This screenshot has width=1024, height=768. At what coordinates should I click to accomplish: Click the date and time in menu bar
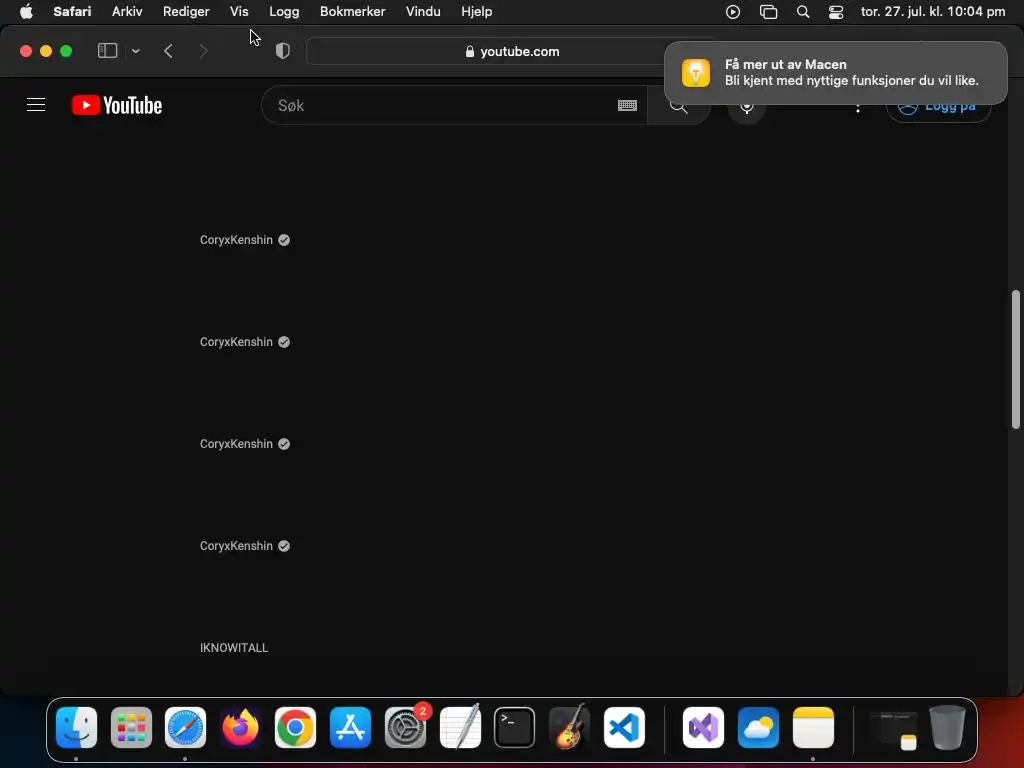pos(933,11)
